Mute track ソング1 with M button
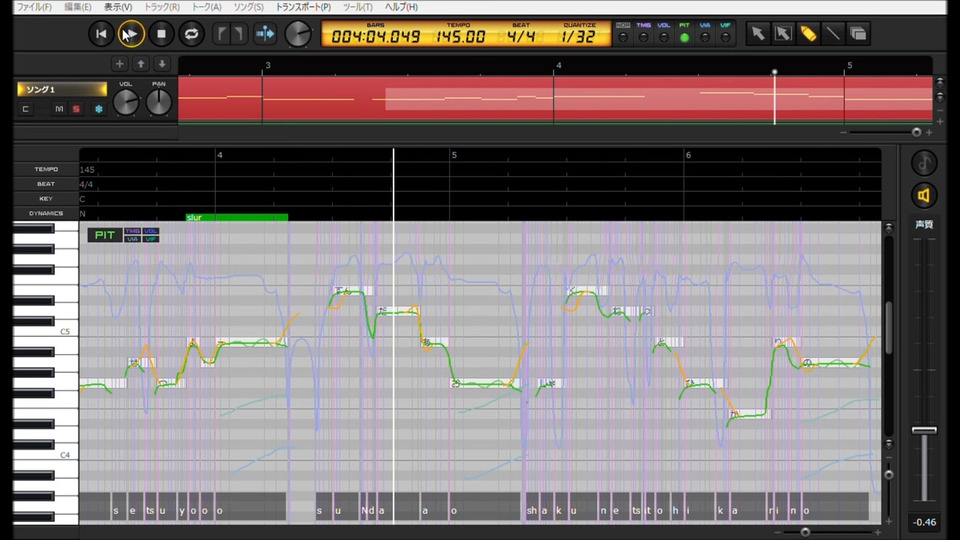 (x=59, y=109)
